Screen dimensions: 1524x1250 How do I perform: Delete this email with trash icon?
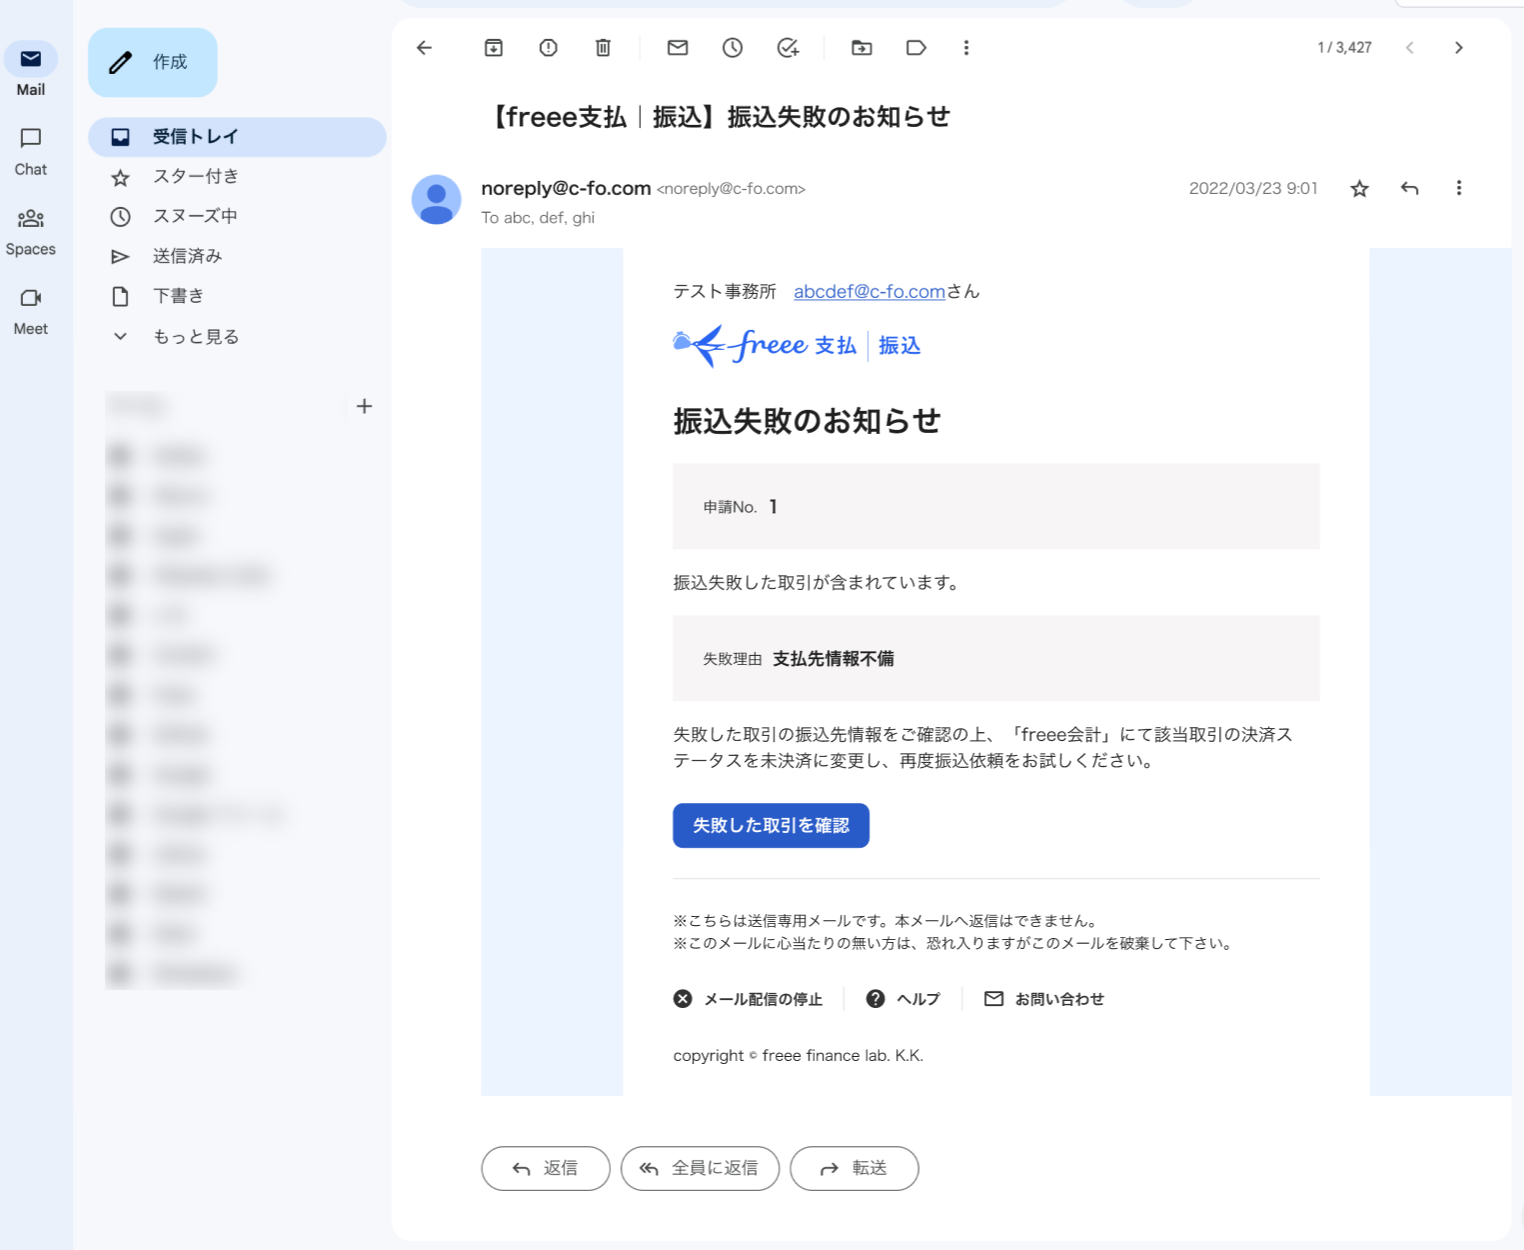[x=603, y=47]
